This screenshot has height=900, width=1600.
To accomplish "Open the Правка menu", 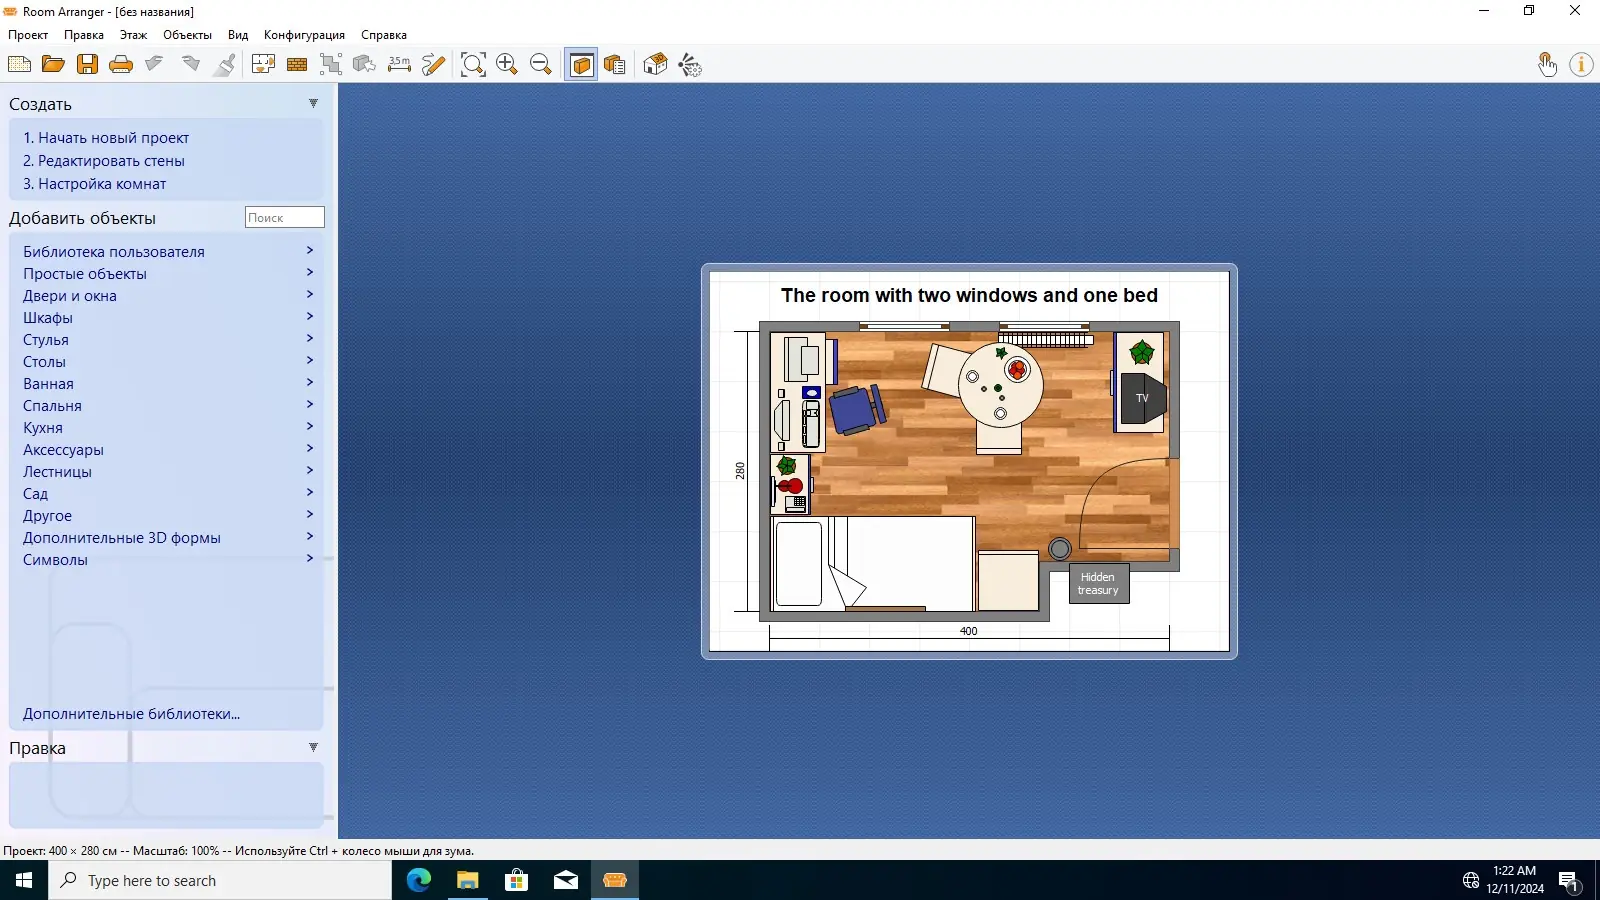I will tap(84, 35).
